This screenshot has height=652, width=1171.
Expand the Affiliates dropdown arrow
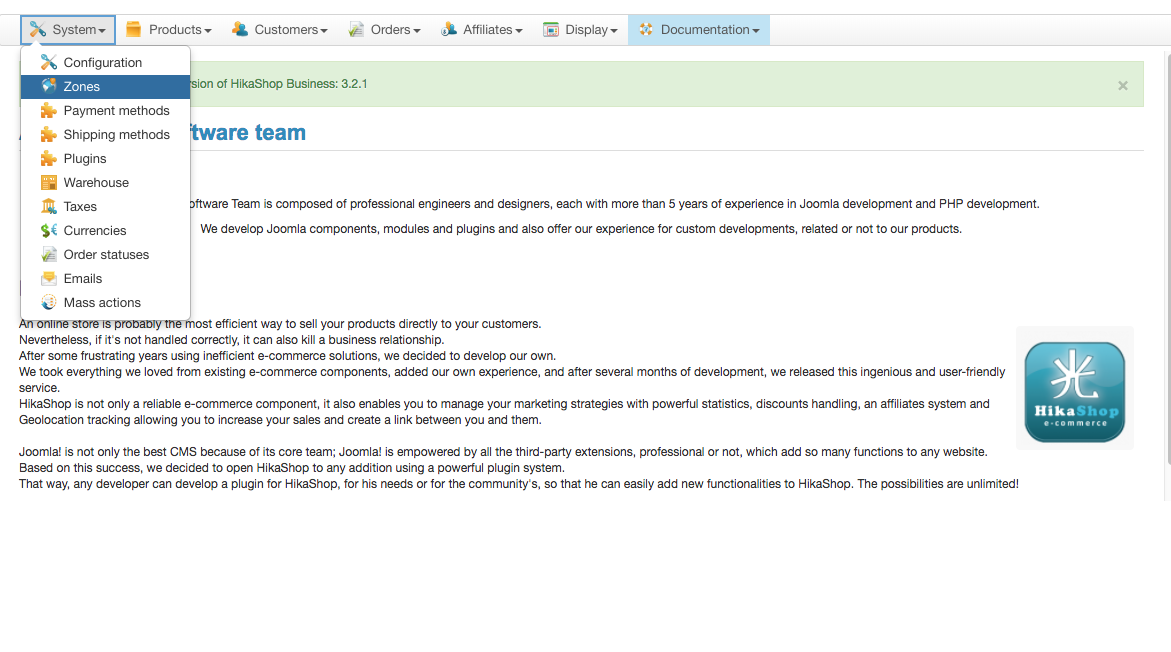tap(518, 31)
